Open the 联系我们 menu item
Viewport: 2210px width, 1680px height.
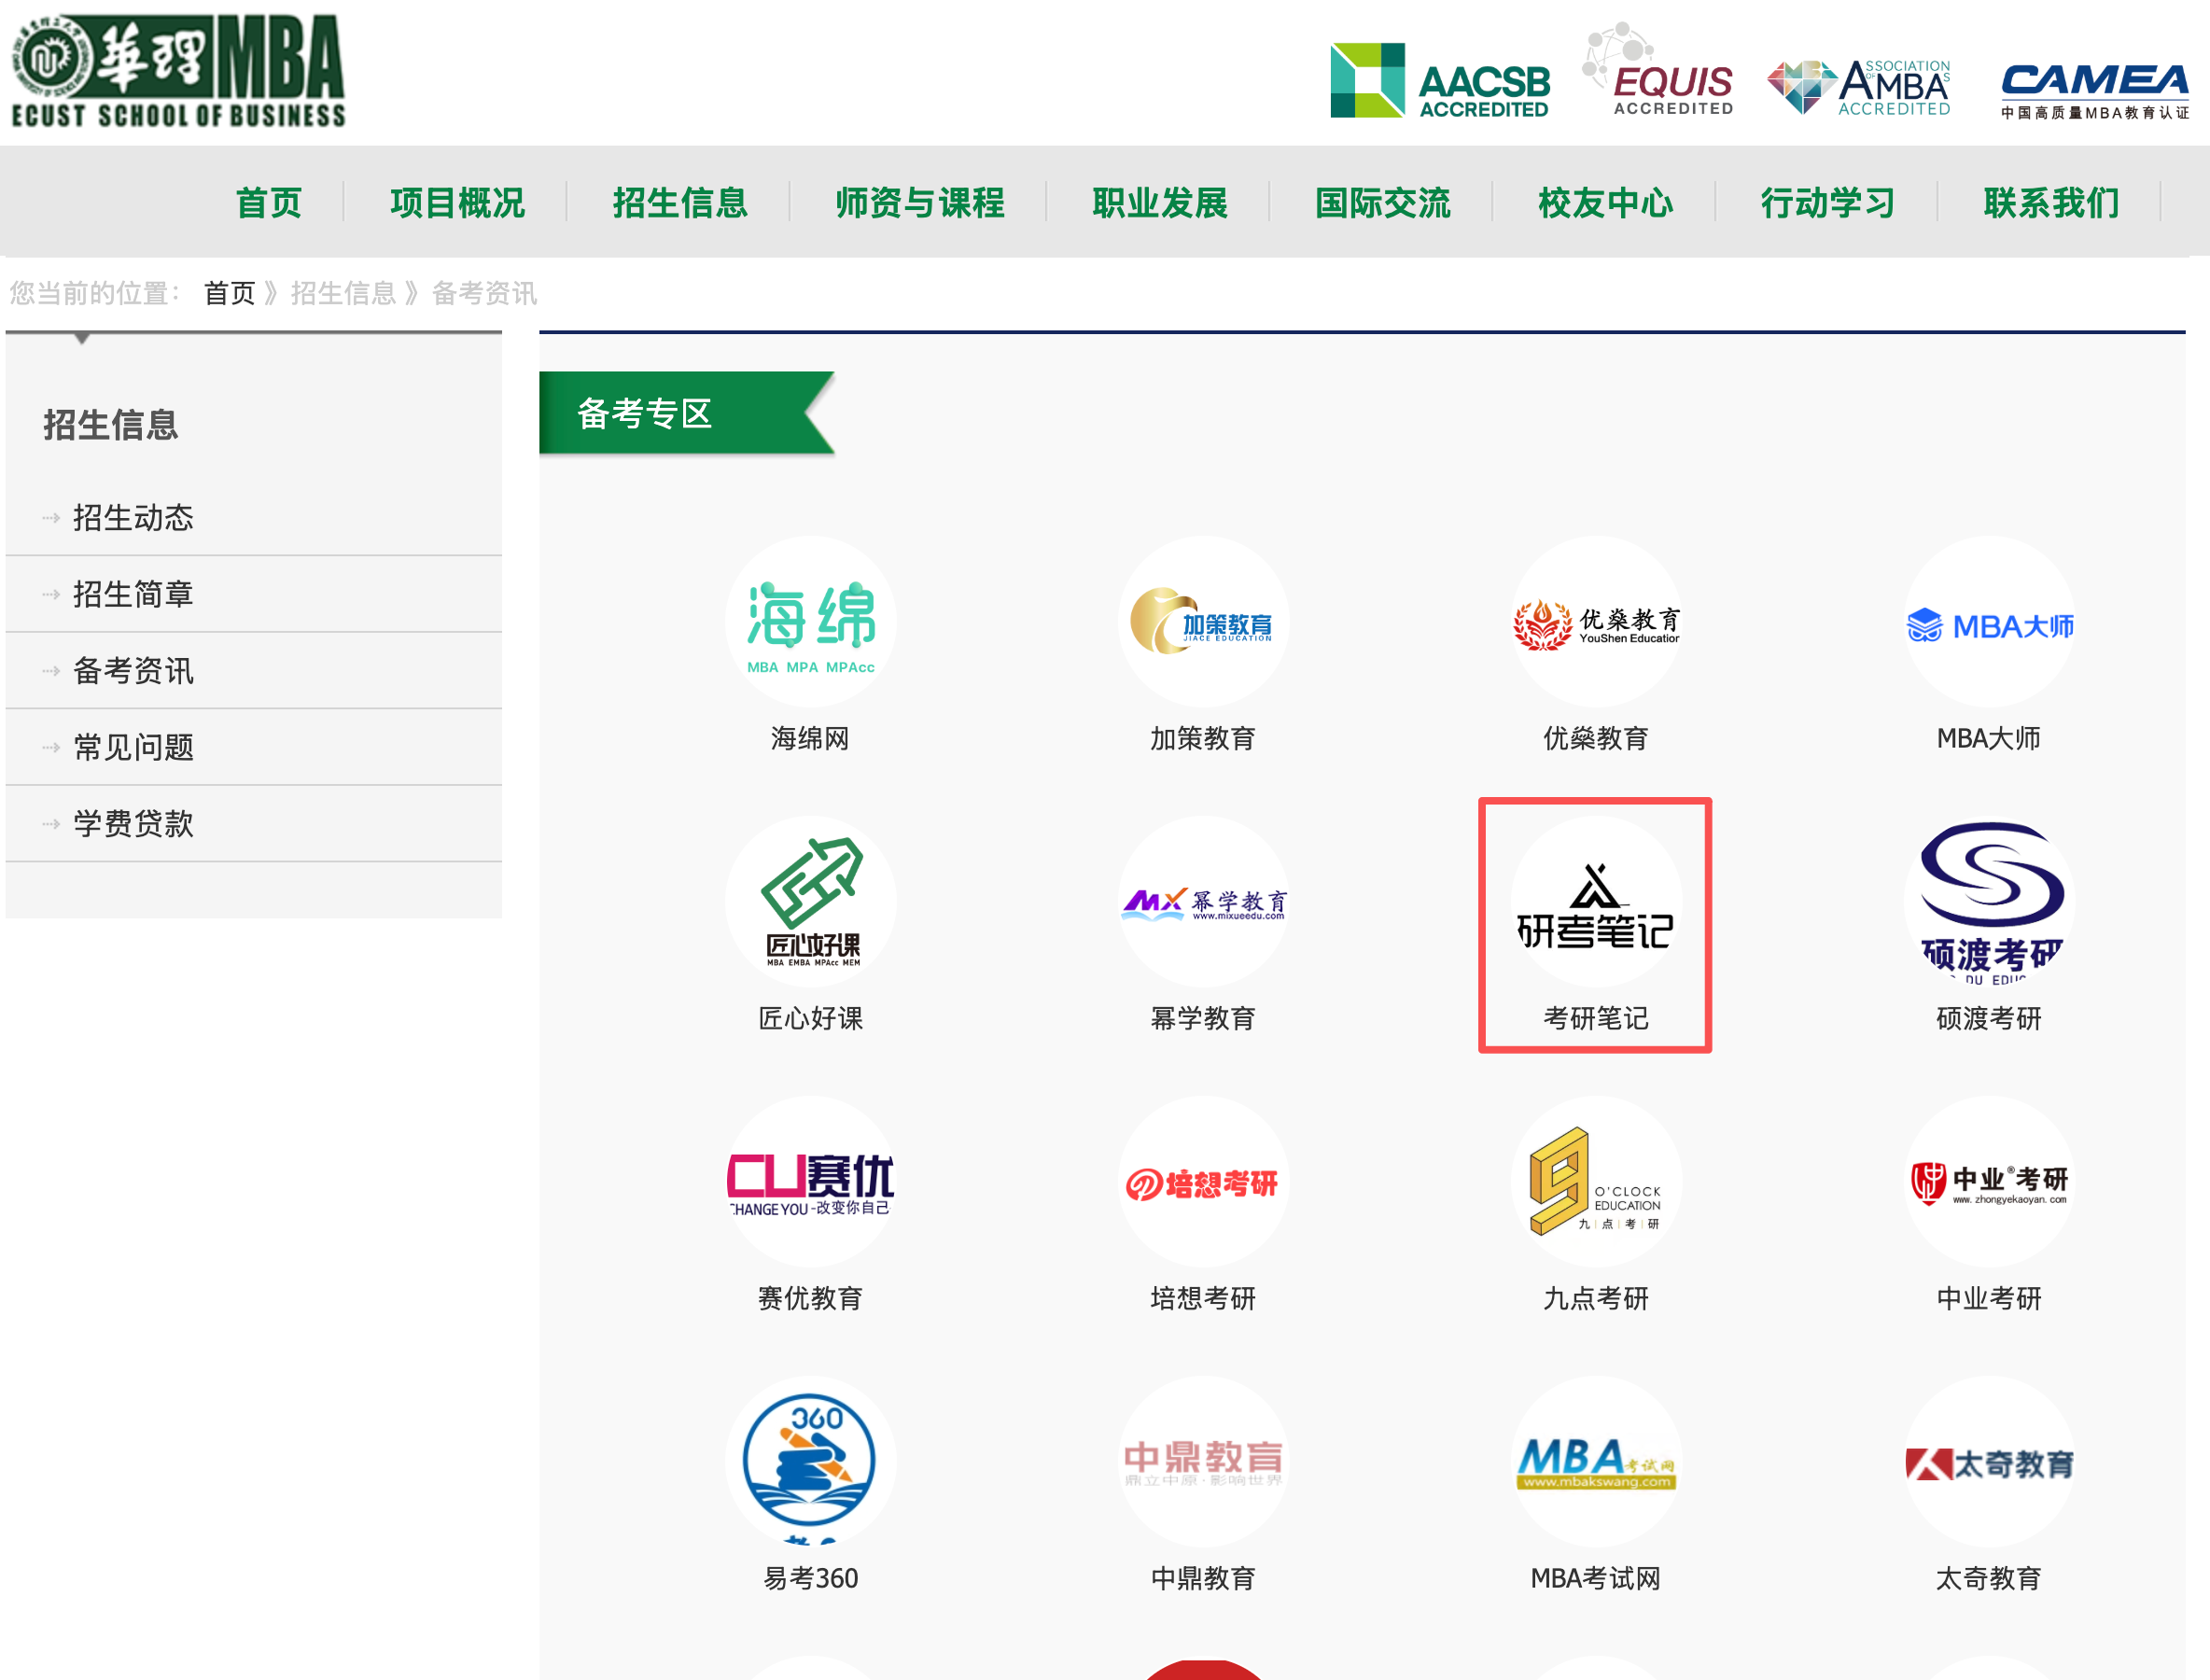[x=2051, y=203]
